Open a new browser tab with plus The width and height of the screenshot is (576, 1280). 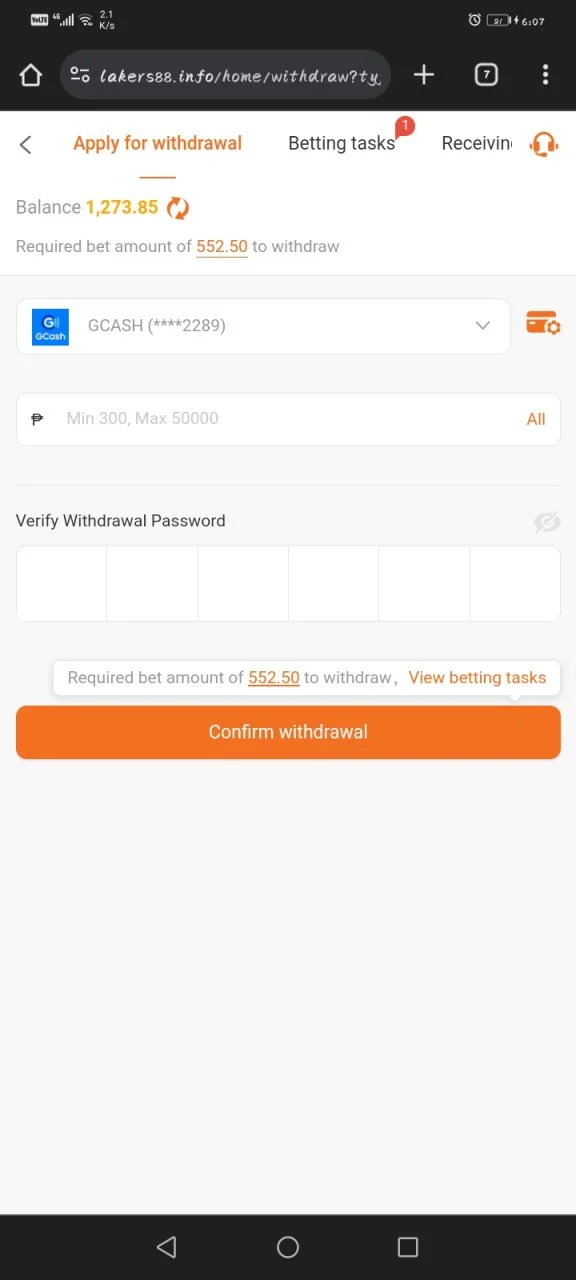tap(424, 75)
